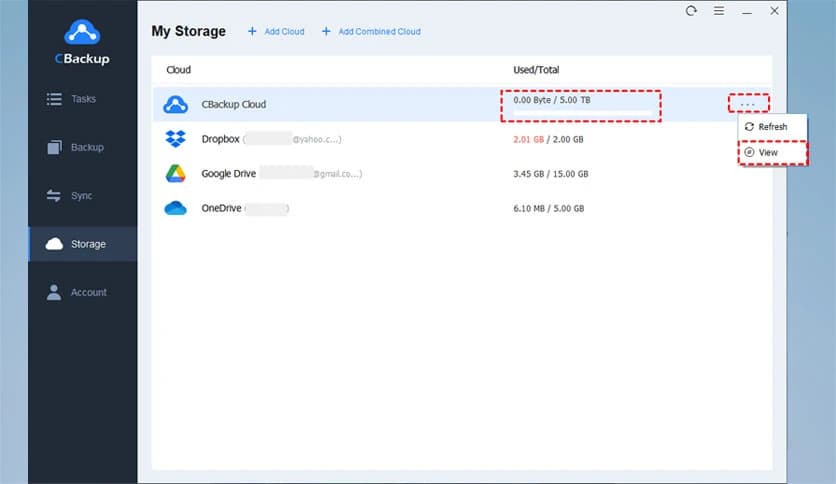Open the hamburger menu in title bar
This screenshot has width=836, height=484.
tap(719, 11)
